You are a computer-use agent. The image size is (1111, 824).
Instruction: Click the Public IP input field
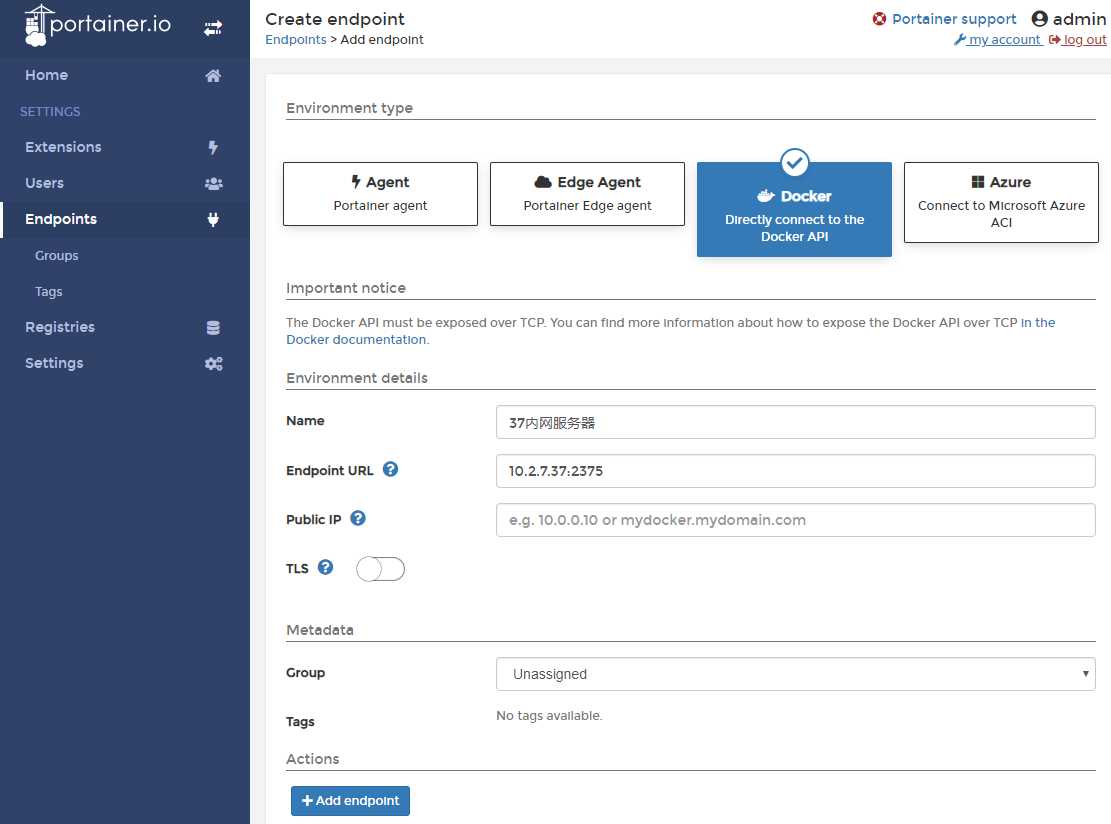(796, 520)
